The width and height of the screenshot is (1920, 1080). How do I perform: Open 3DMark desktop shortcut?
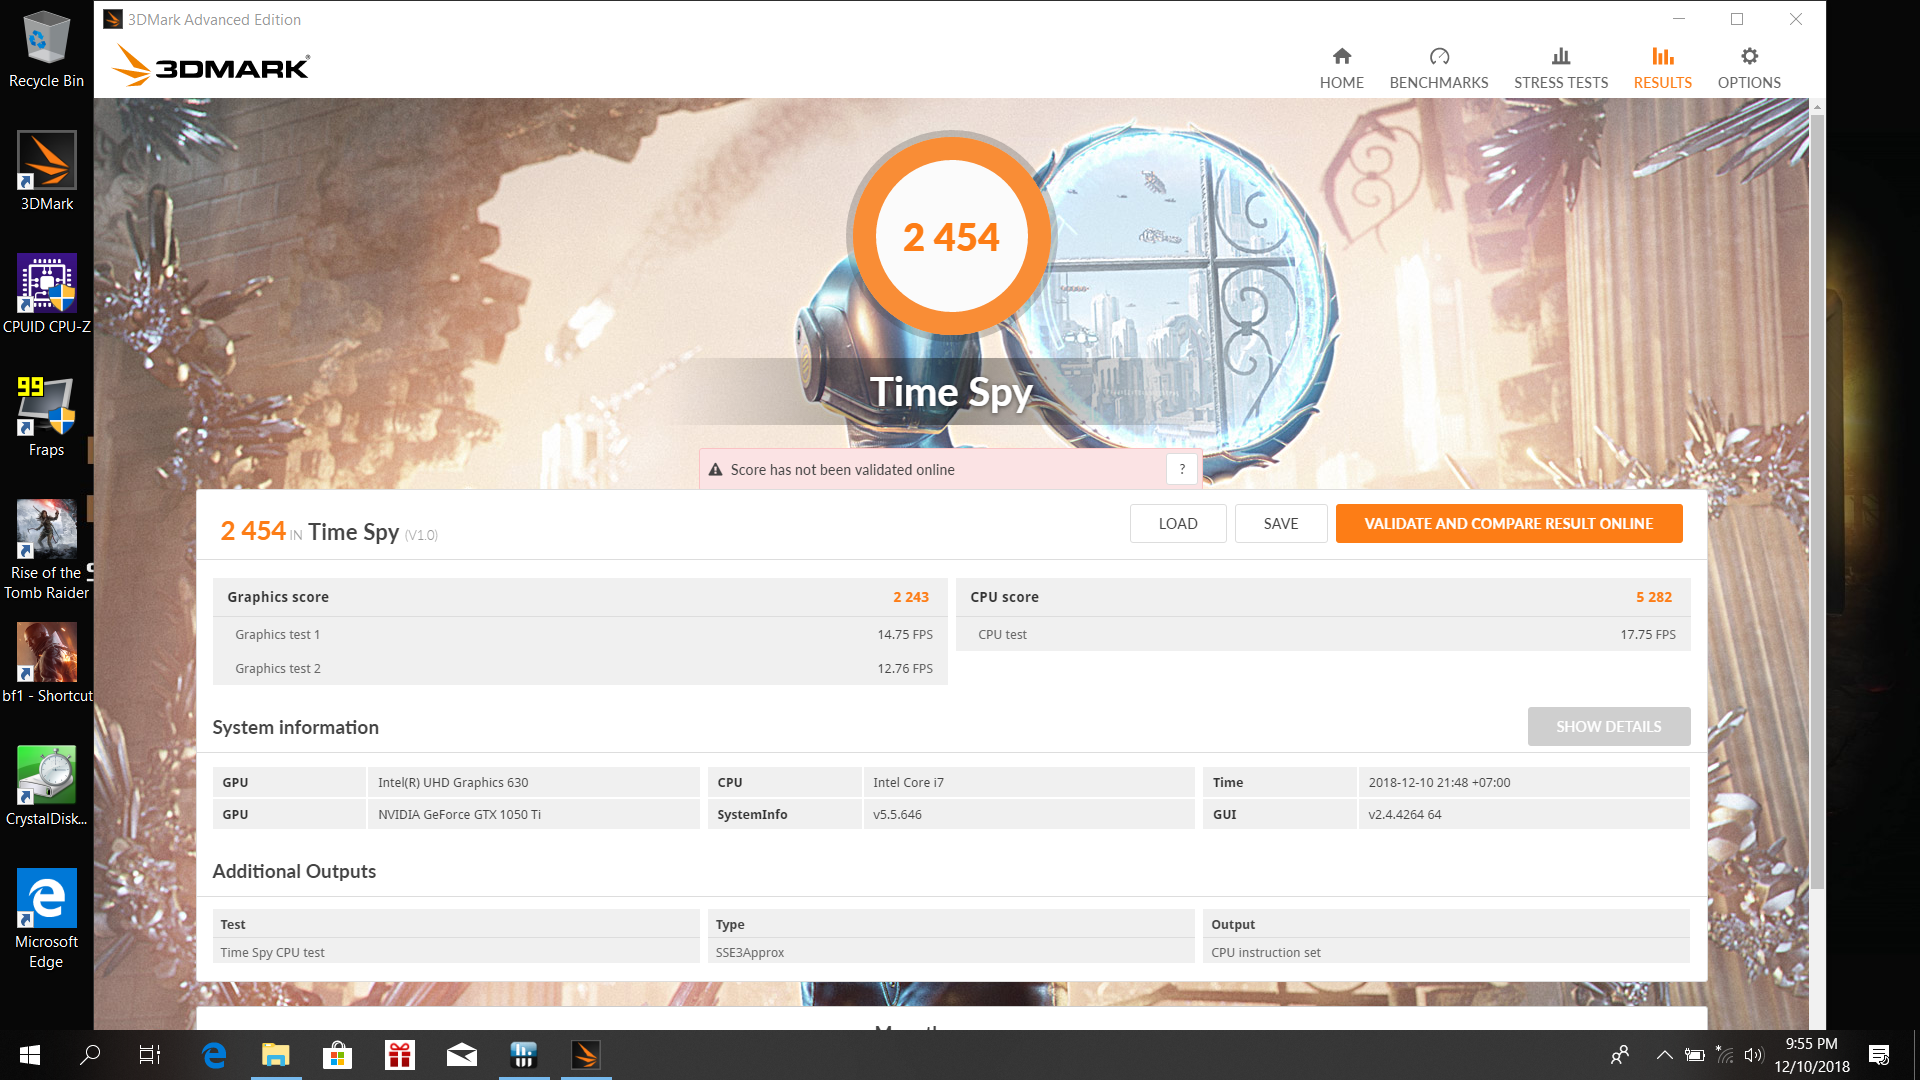[x=46, y=172]
